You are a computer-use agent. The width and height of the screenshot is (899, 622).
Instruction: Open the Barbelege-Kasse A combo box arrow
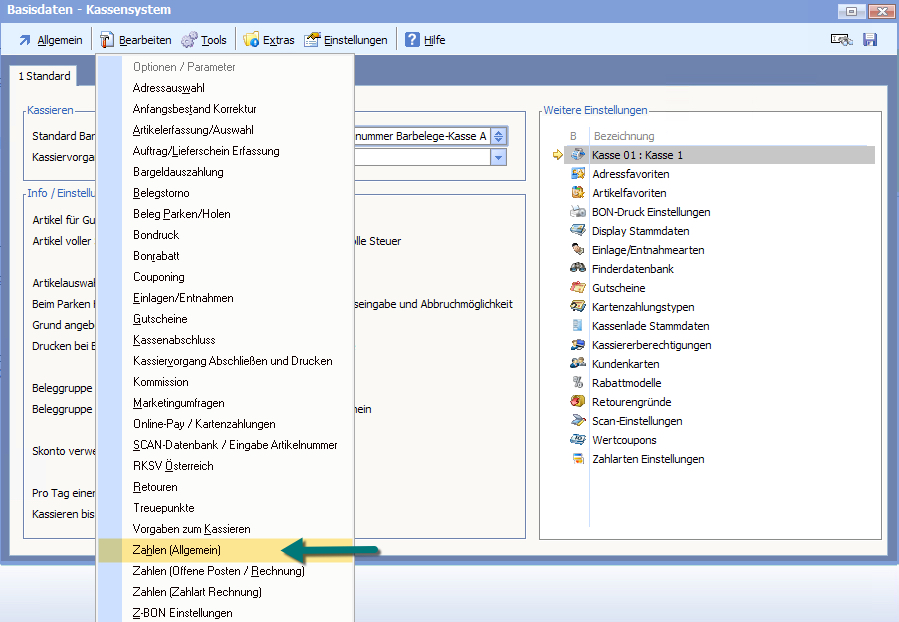499,136
